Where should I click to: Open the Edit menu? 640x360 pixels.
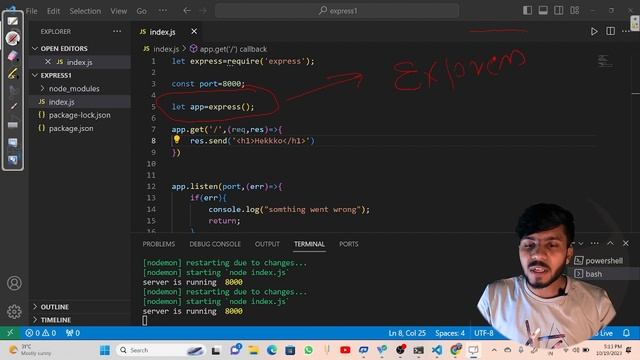pos(53,11)
